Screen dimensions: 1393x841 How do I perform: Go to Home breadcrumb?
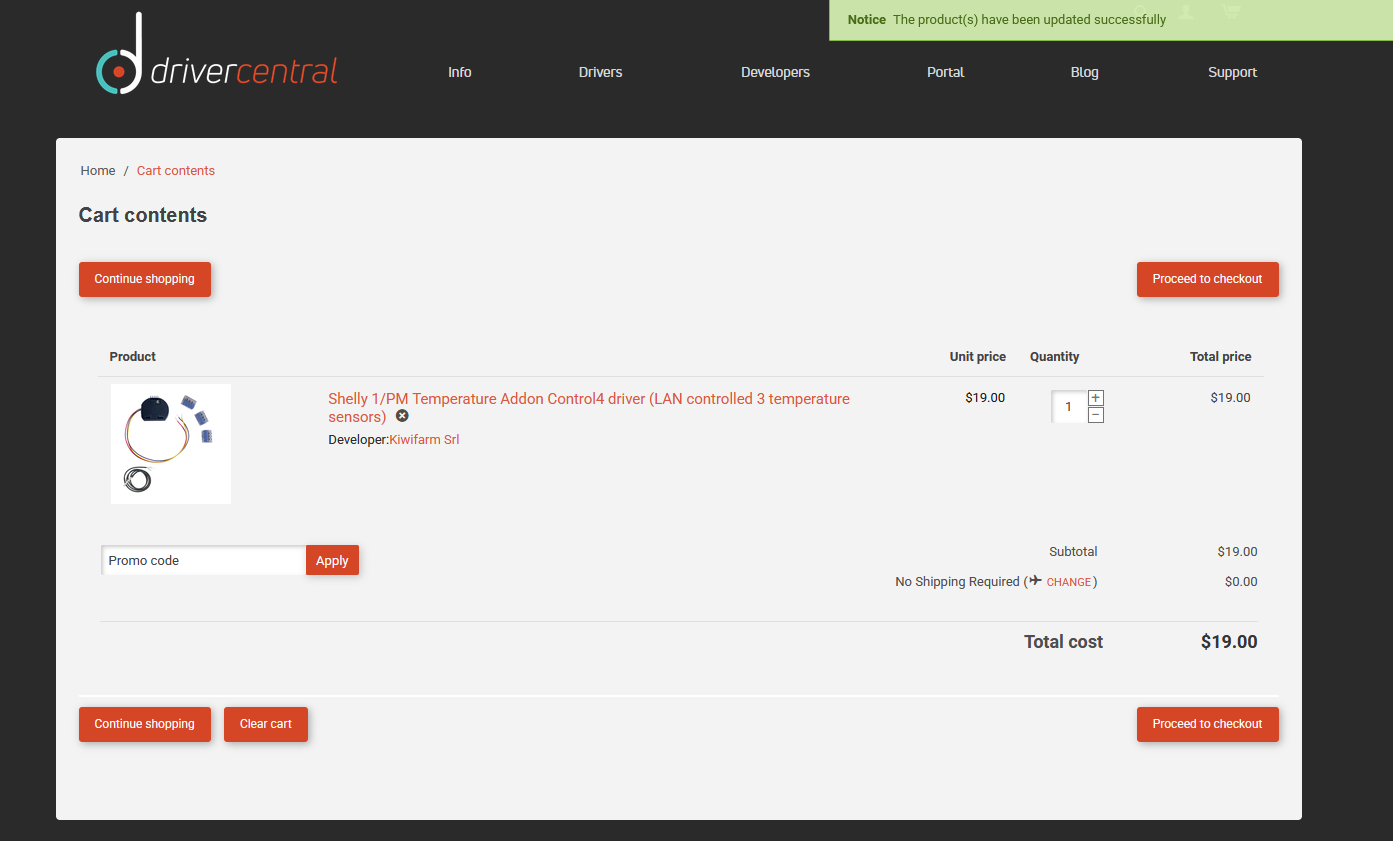[98, 171]
